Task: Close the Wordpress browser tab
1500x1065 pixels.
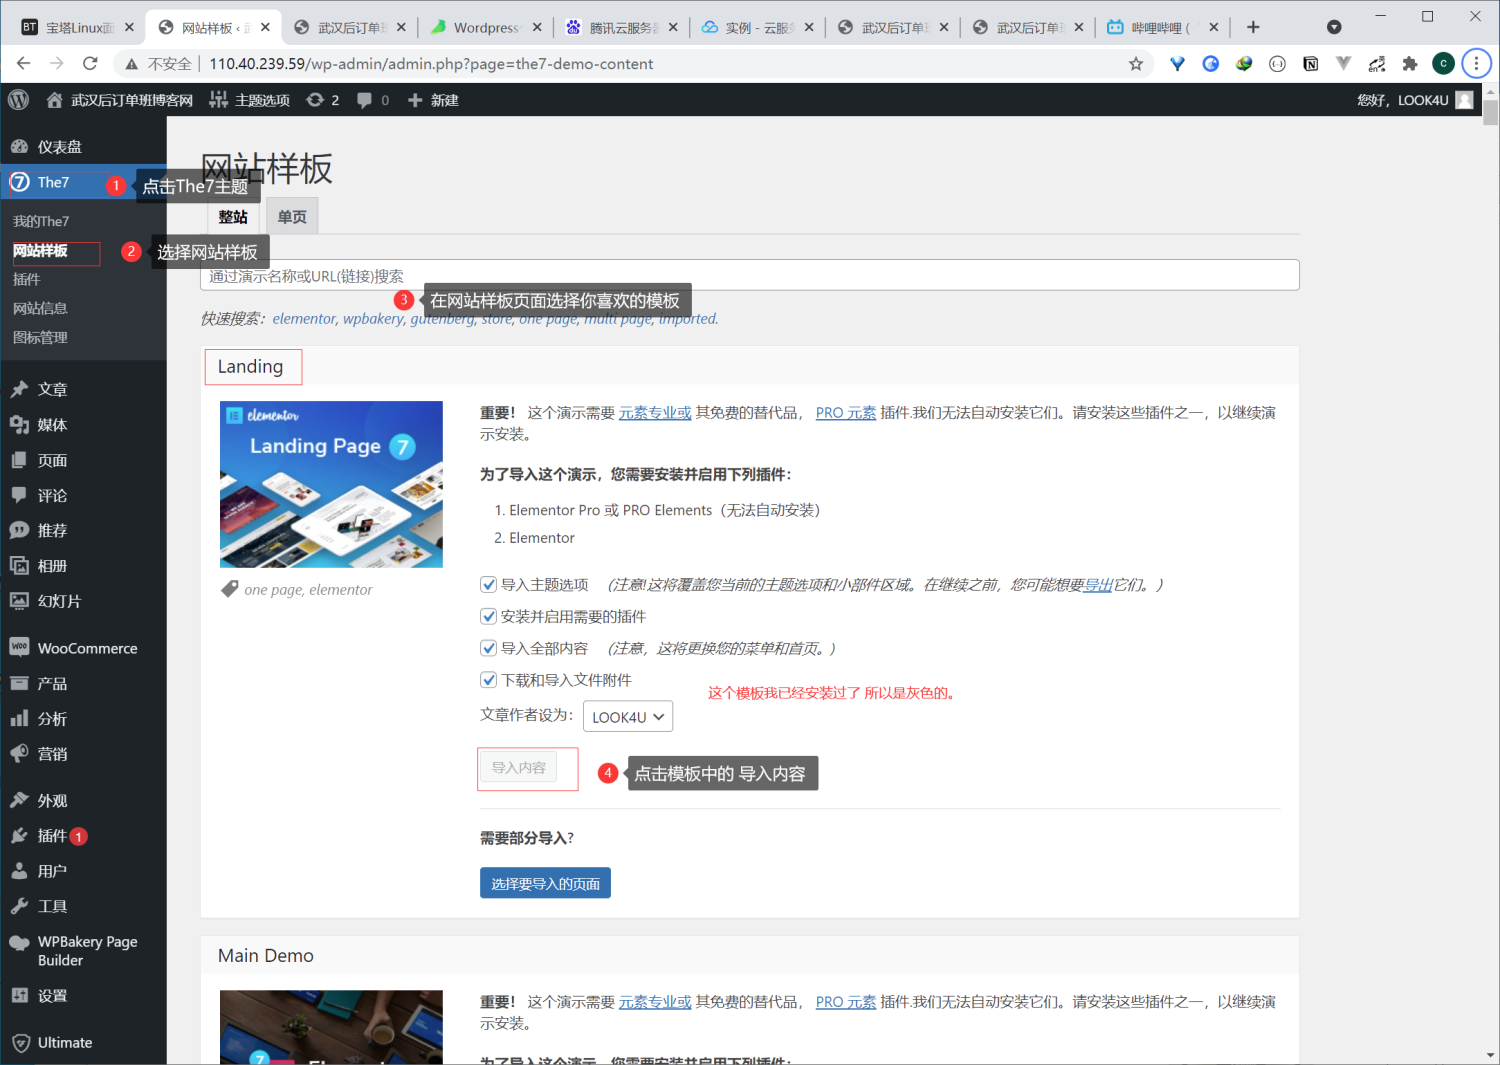Action: (537, 27)
